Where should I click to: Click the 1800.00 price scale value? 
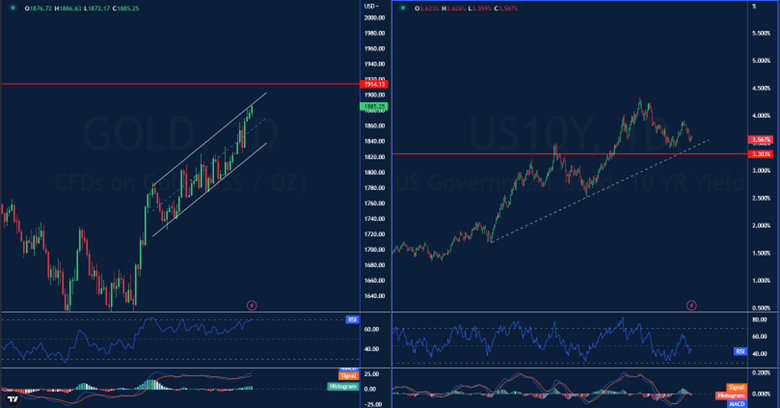375,173
